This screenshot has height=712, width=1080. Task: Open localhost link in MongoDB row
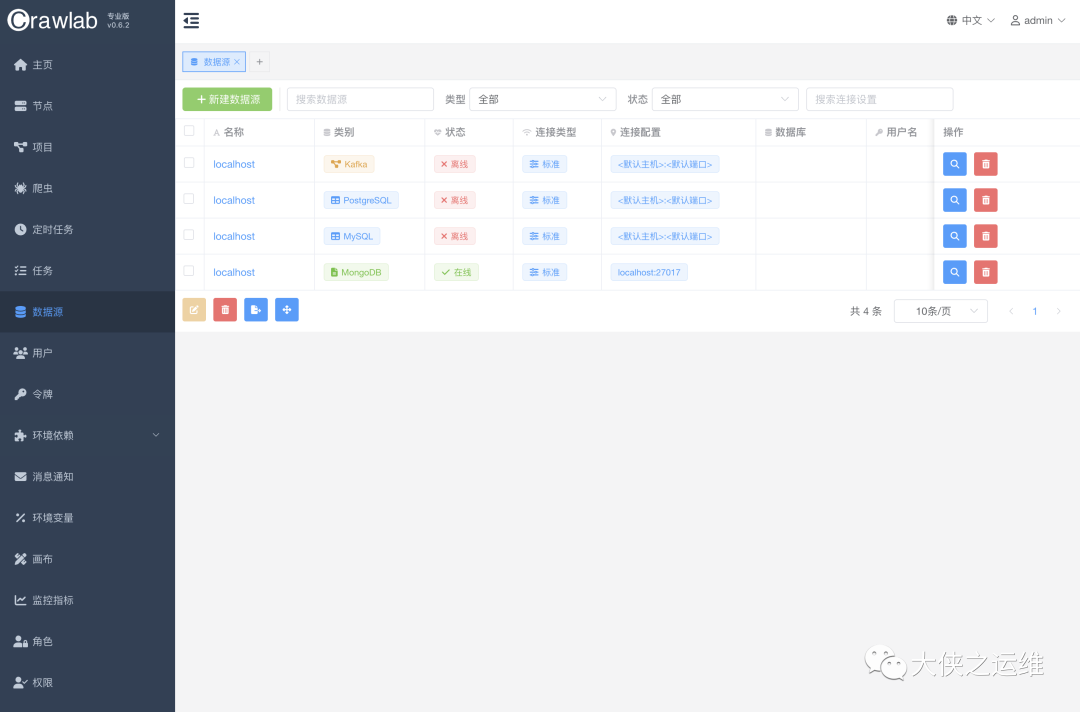[x=234, y=272]
